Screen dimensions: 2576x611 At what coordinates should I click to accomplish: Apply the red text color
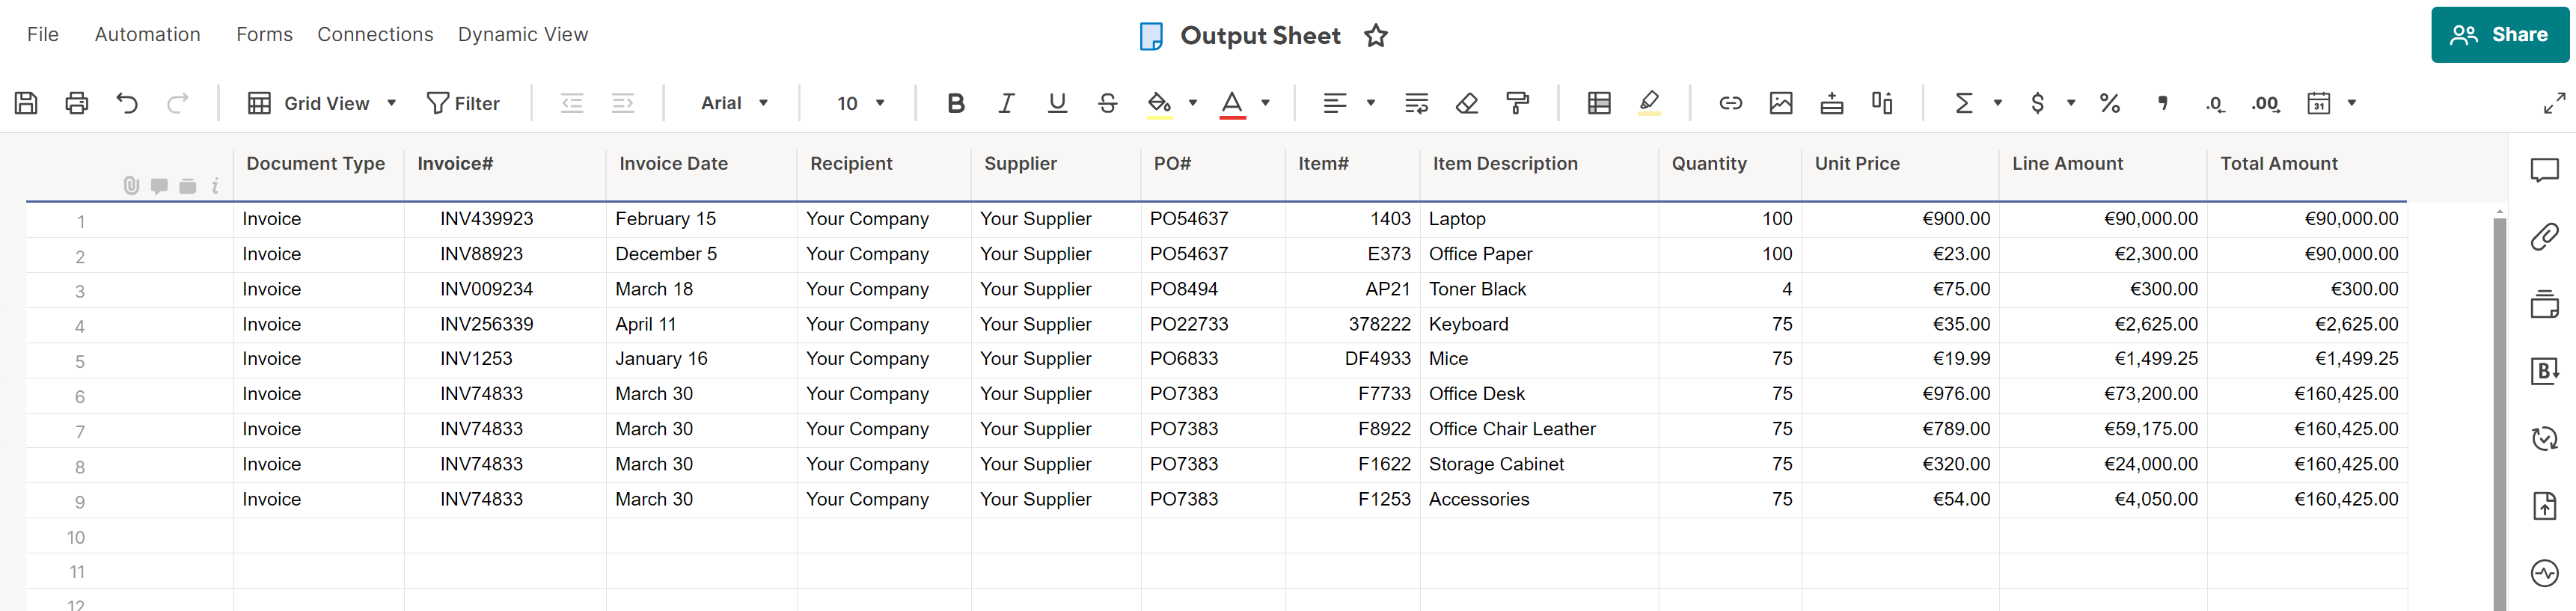pyautogui.click(x=1232, y=103)
